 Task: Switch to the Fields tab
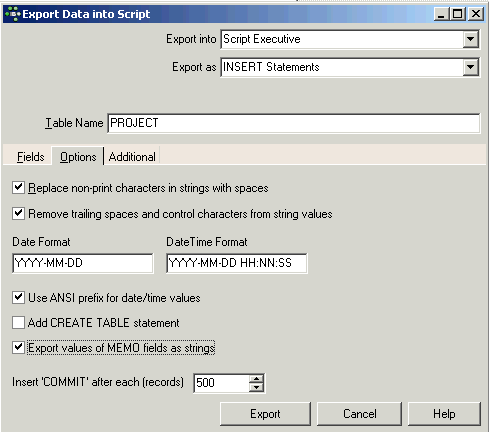[x=31, y=157]
